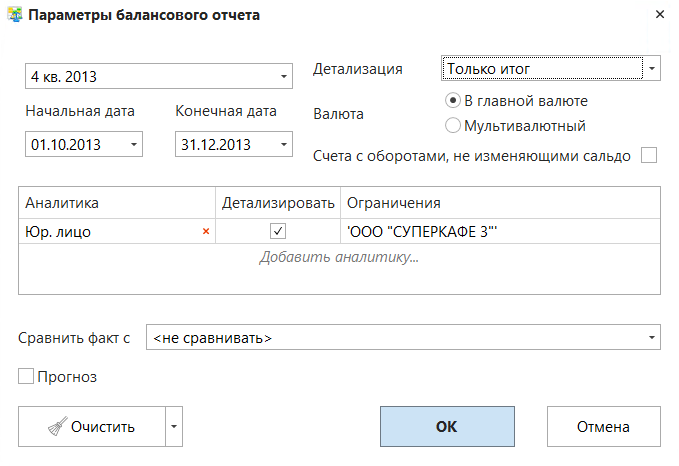Click the Отмена button
The image size is (679, 466).
(x=603, y=427)
